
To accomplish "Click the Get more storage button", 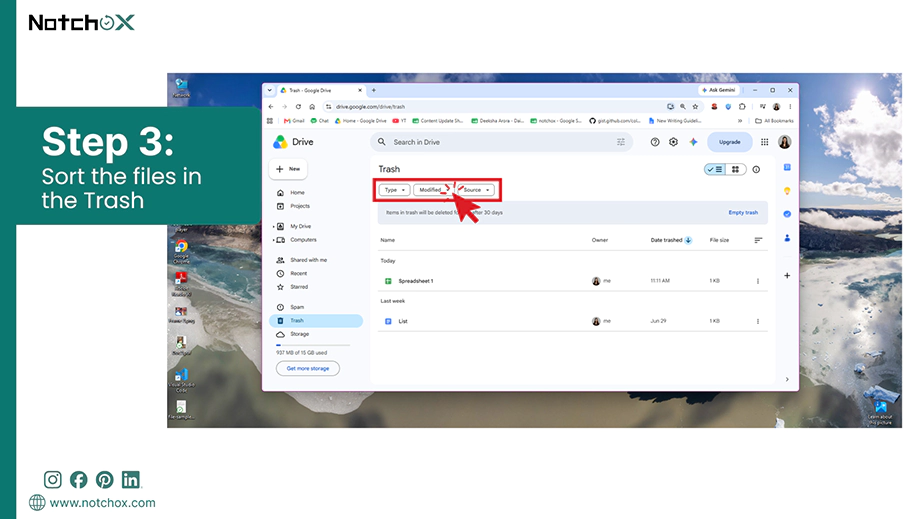I will [x=308, y=369].
